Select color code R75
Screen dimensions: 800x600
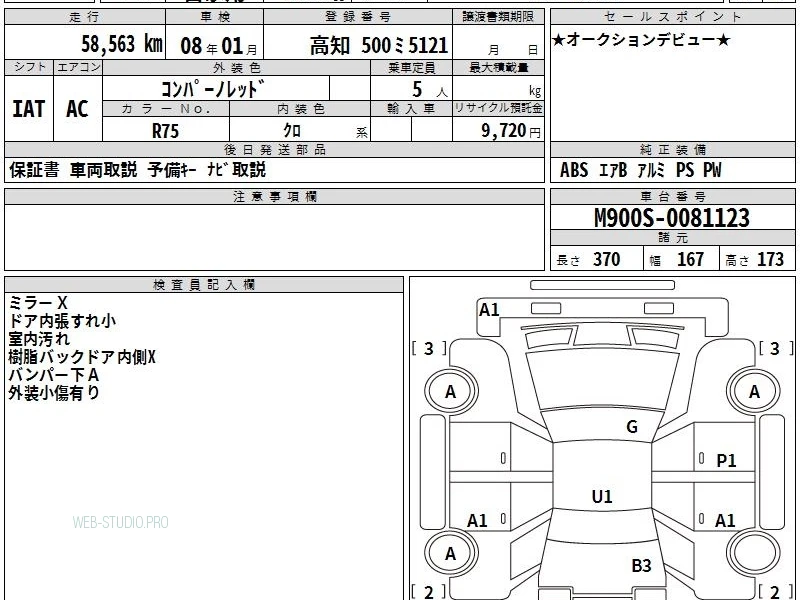click(x=165, y=131)
